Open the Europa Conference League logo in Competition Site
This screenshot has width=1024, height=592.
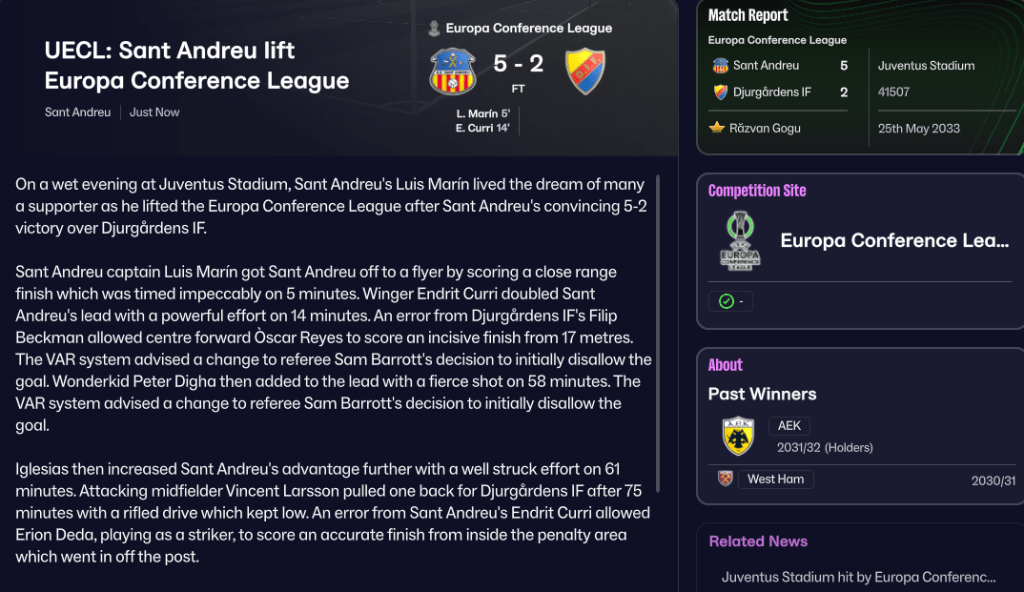coord(740,241)
